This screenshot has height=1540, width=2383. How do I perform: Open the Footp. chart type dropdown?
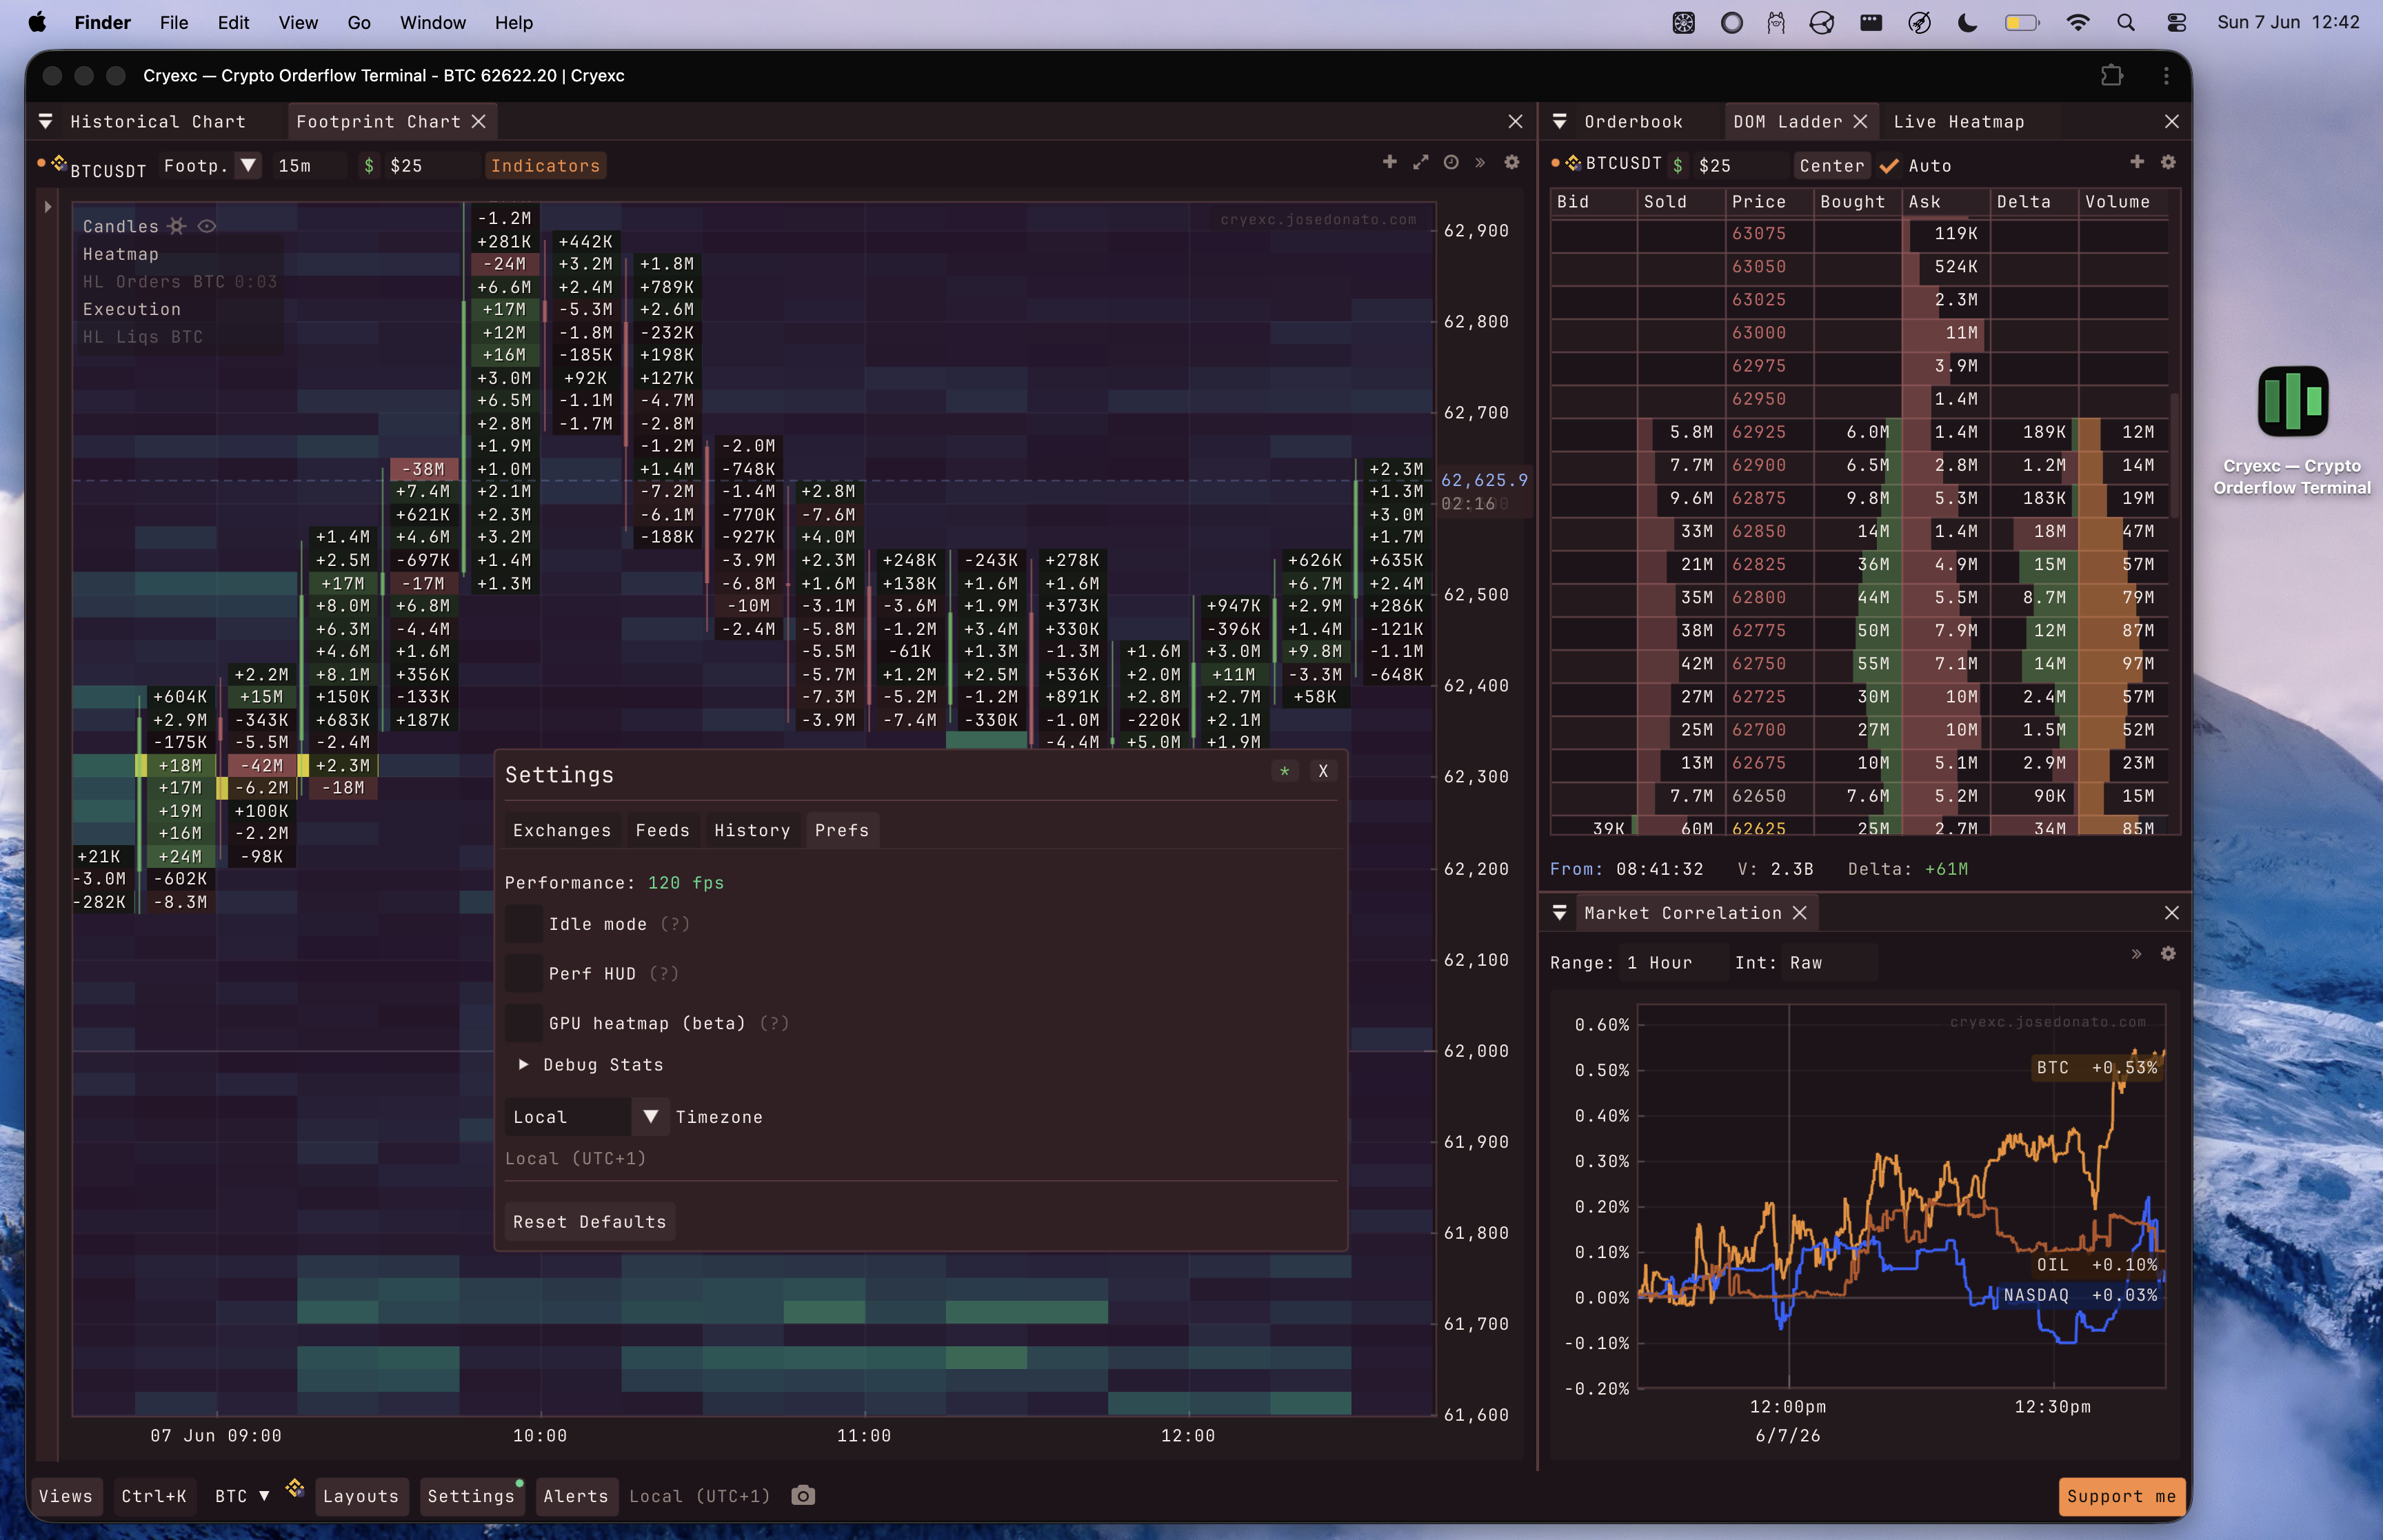tap(248, 165)
